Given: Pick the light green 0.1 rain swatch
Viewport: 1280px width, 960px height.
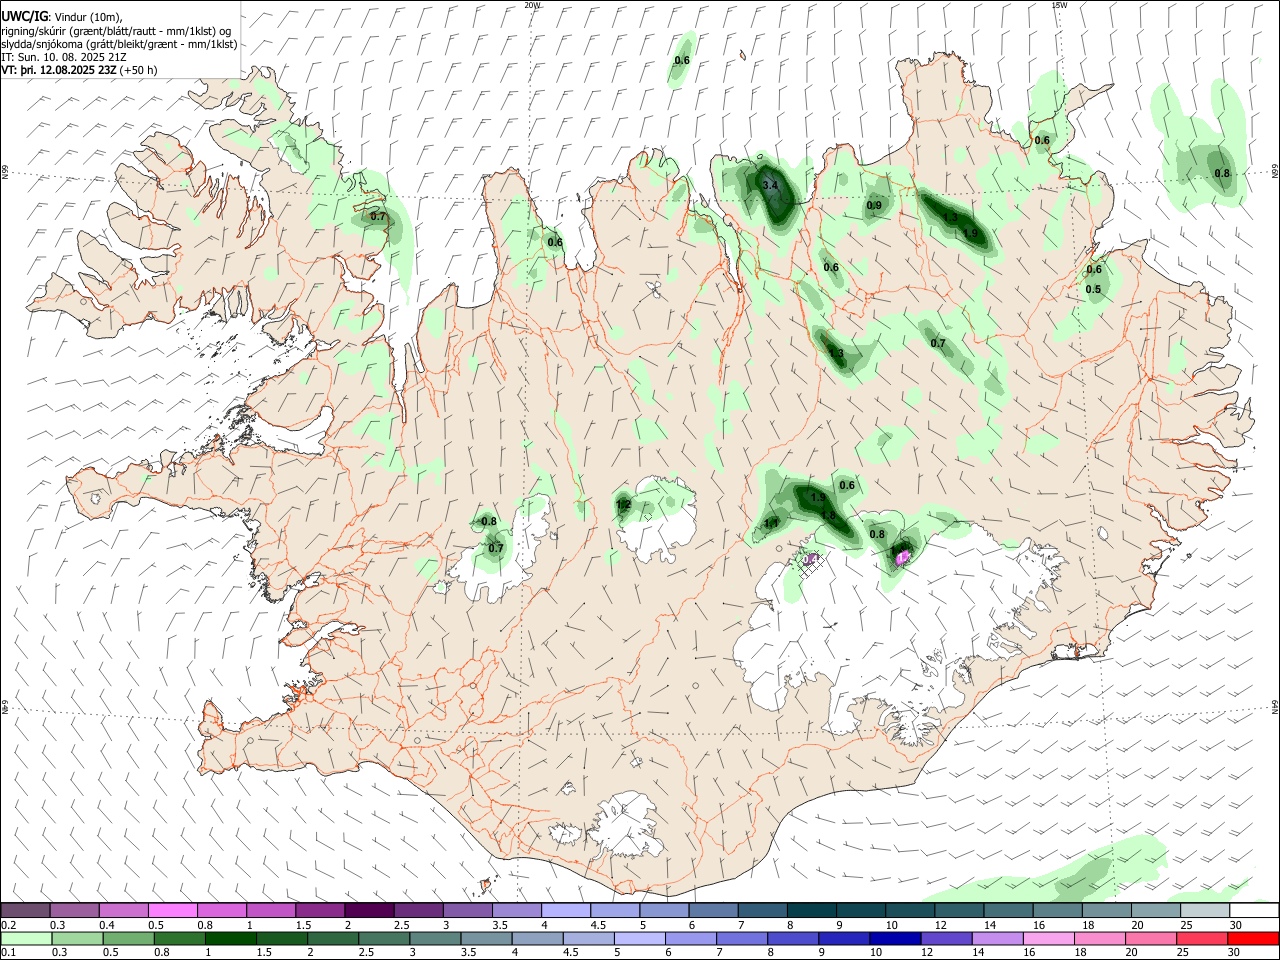Looking at the screenshot, I should coord(26,939).
